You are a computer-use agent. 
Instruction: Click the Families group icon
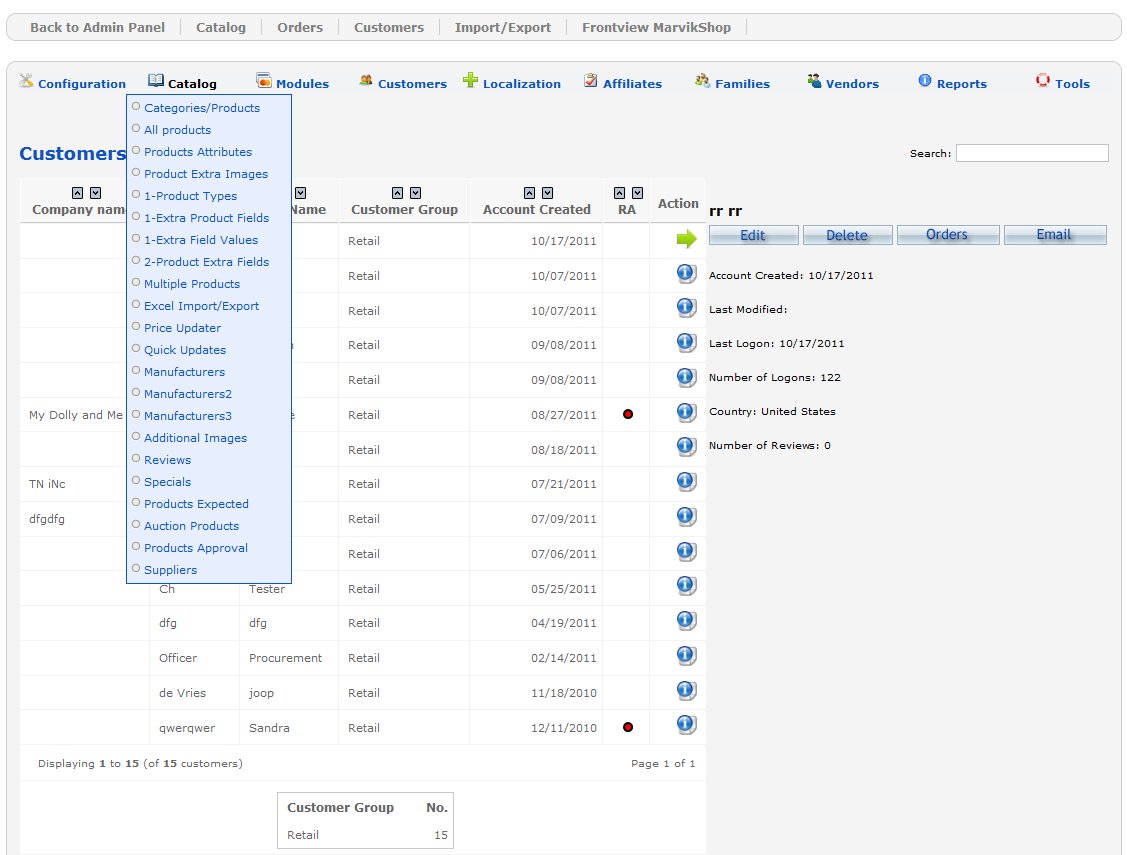point(702,80)
